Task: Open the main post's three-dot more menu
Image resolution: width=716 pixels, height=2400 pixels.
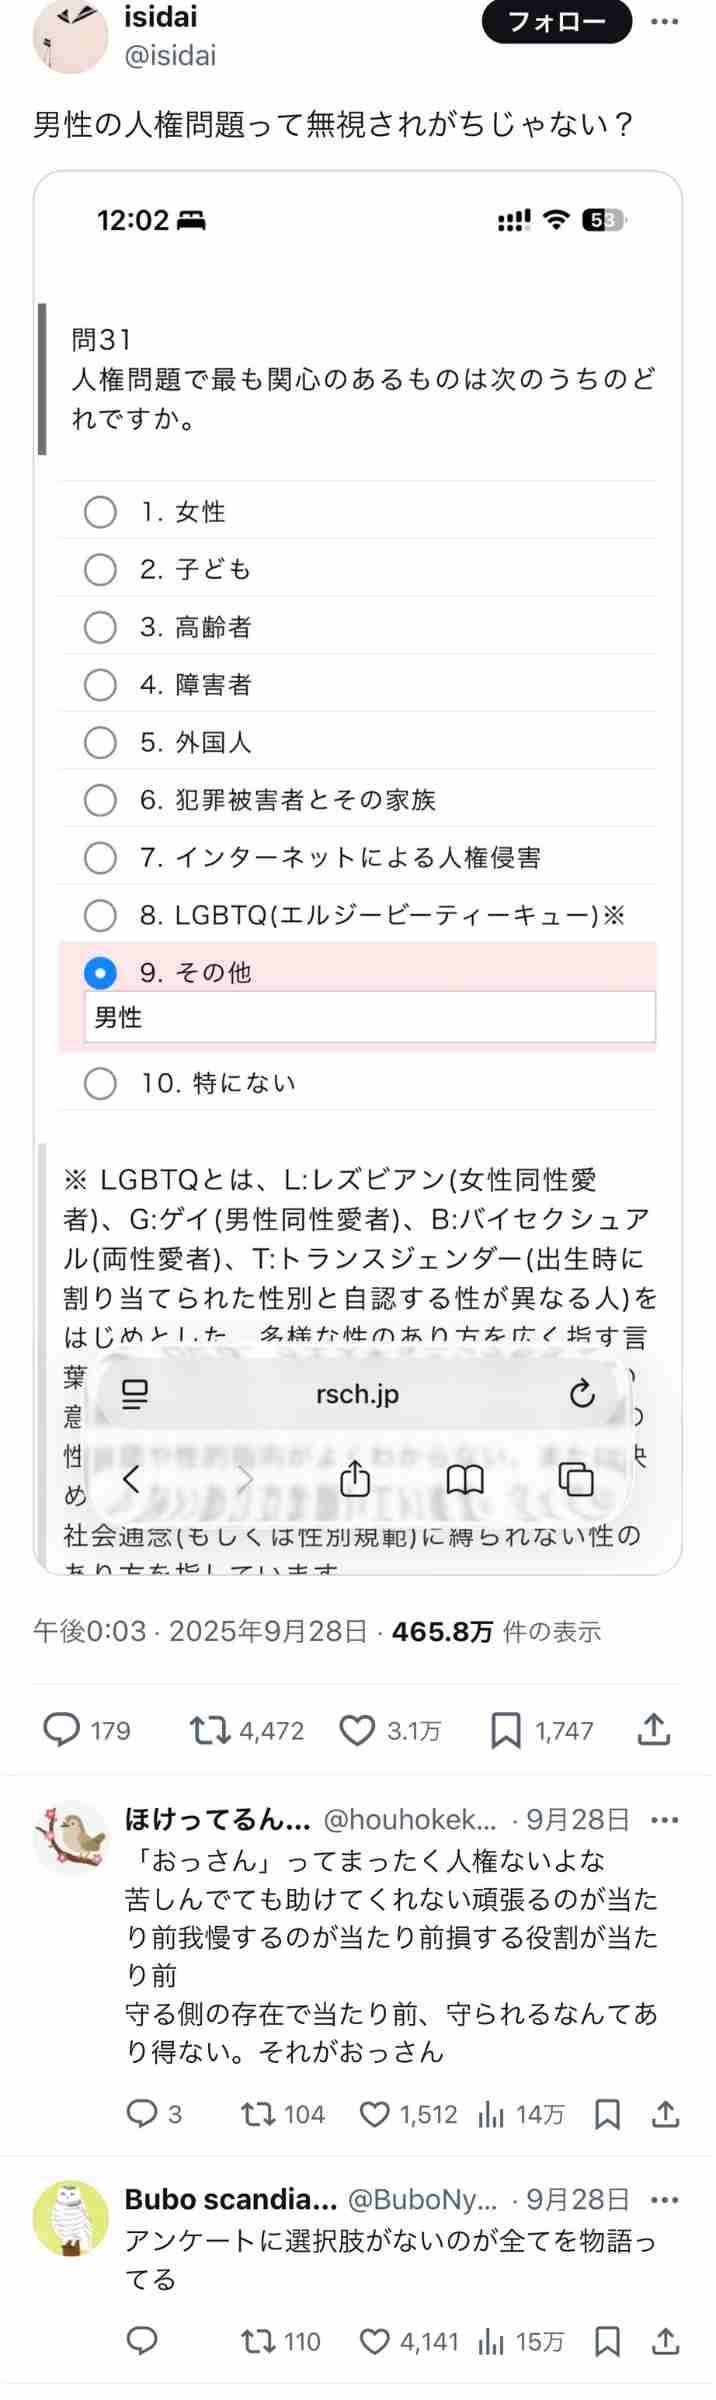Action: tap(664, 21)
